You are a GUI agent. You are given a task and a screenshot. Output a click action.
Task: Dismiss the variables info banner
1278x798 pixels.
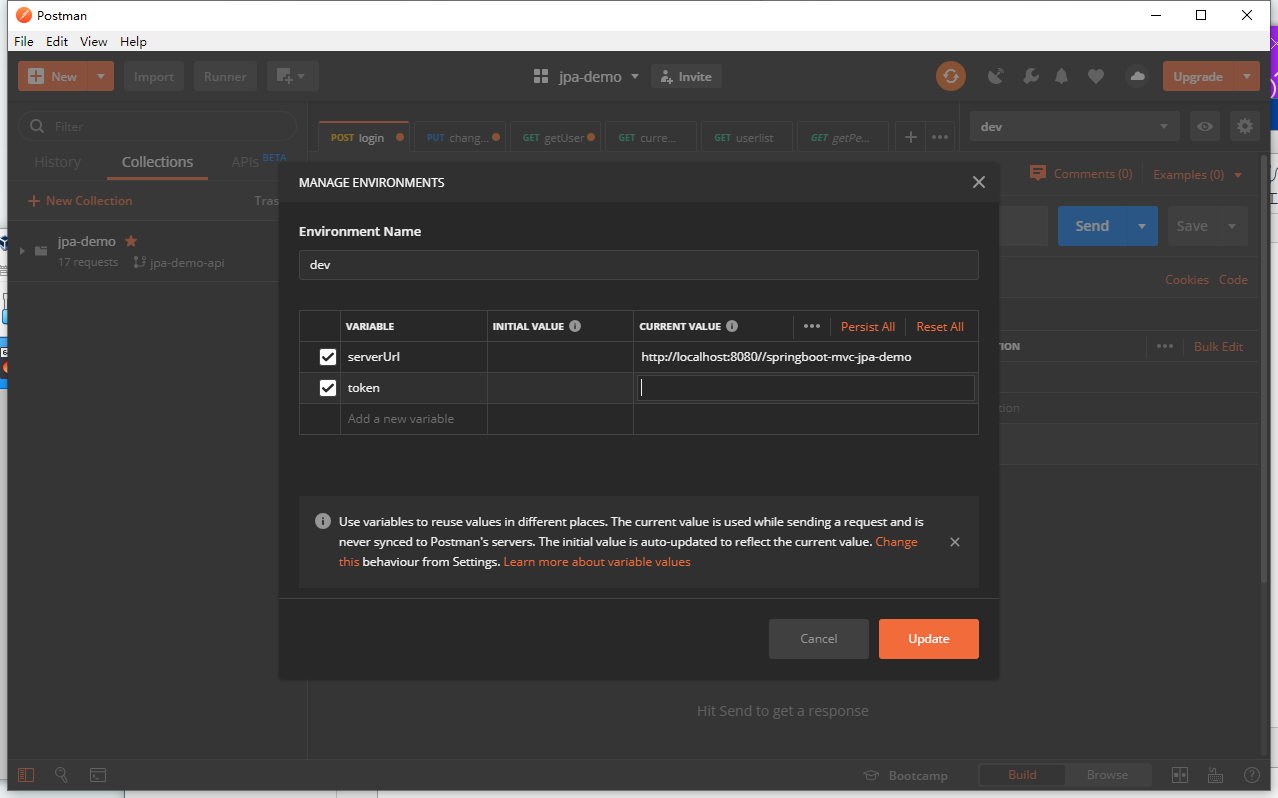[x=954, y=542]
